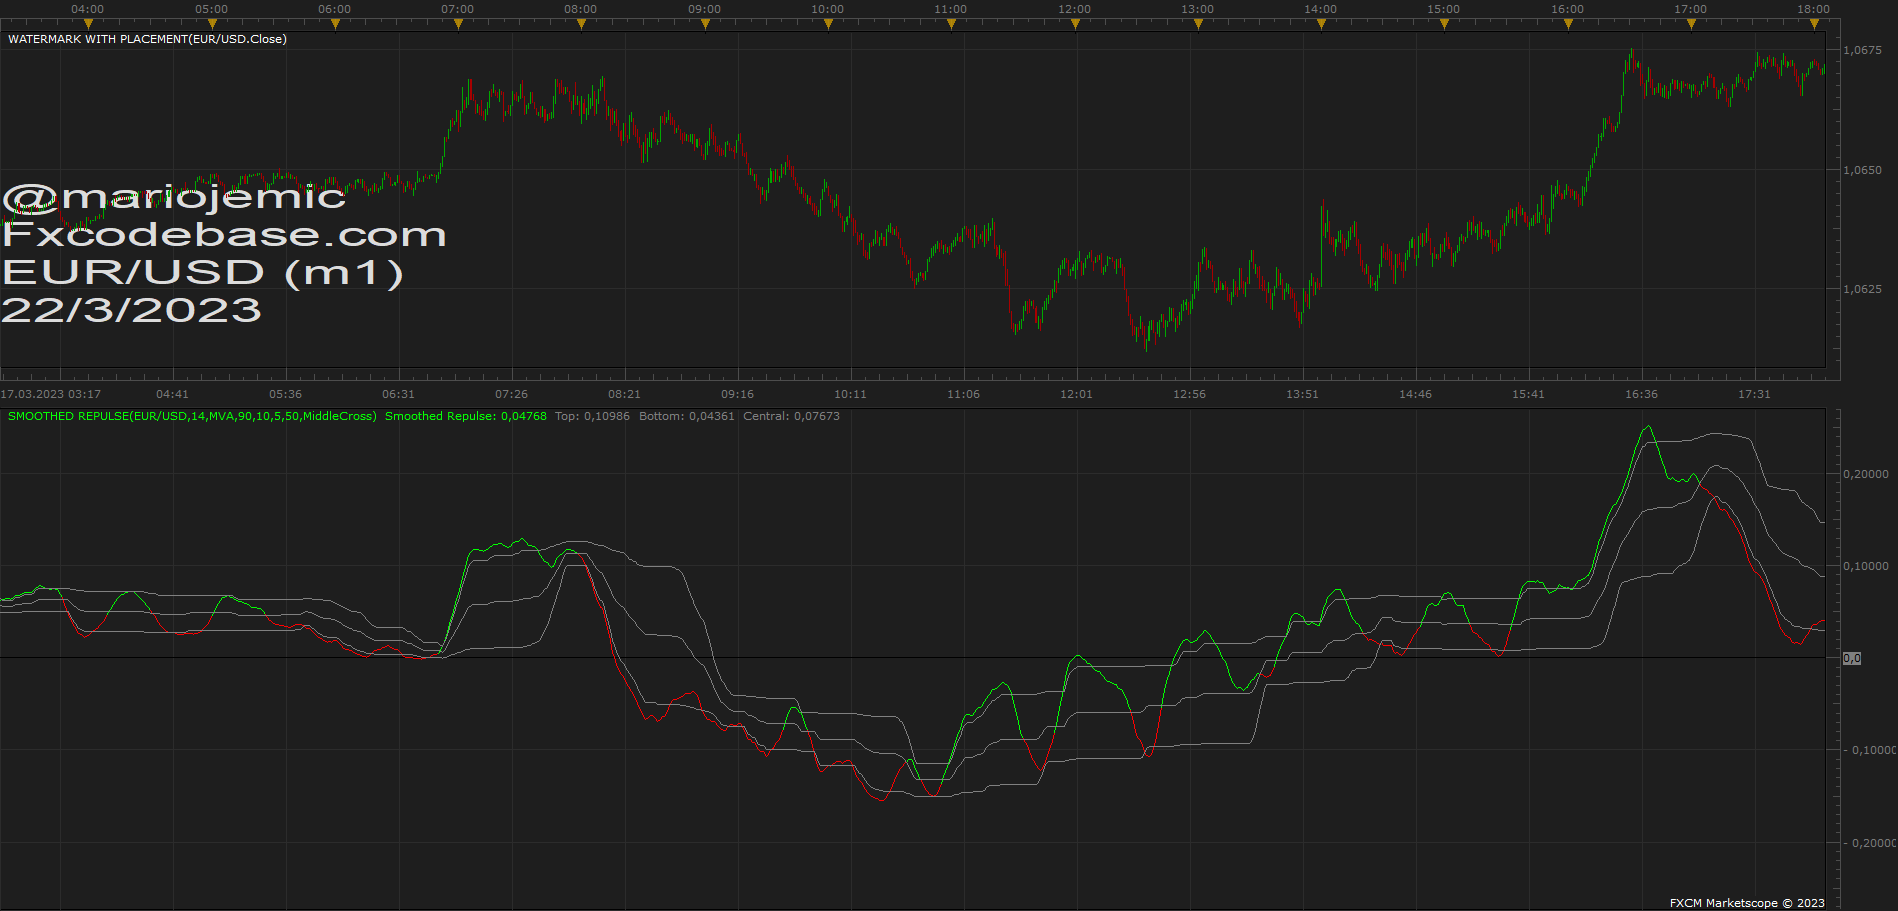Click the orange triangle marker under 09:00
Image resolution: width=1898 pixels, height=911 pixels.
[x=705, y=24]
